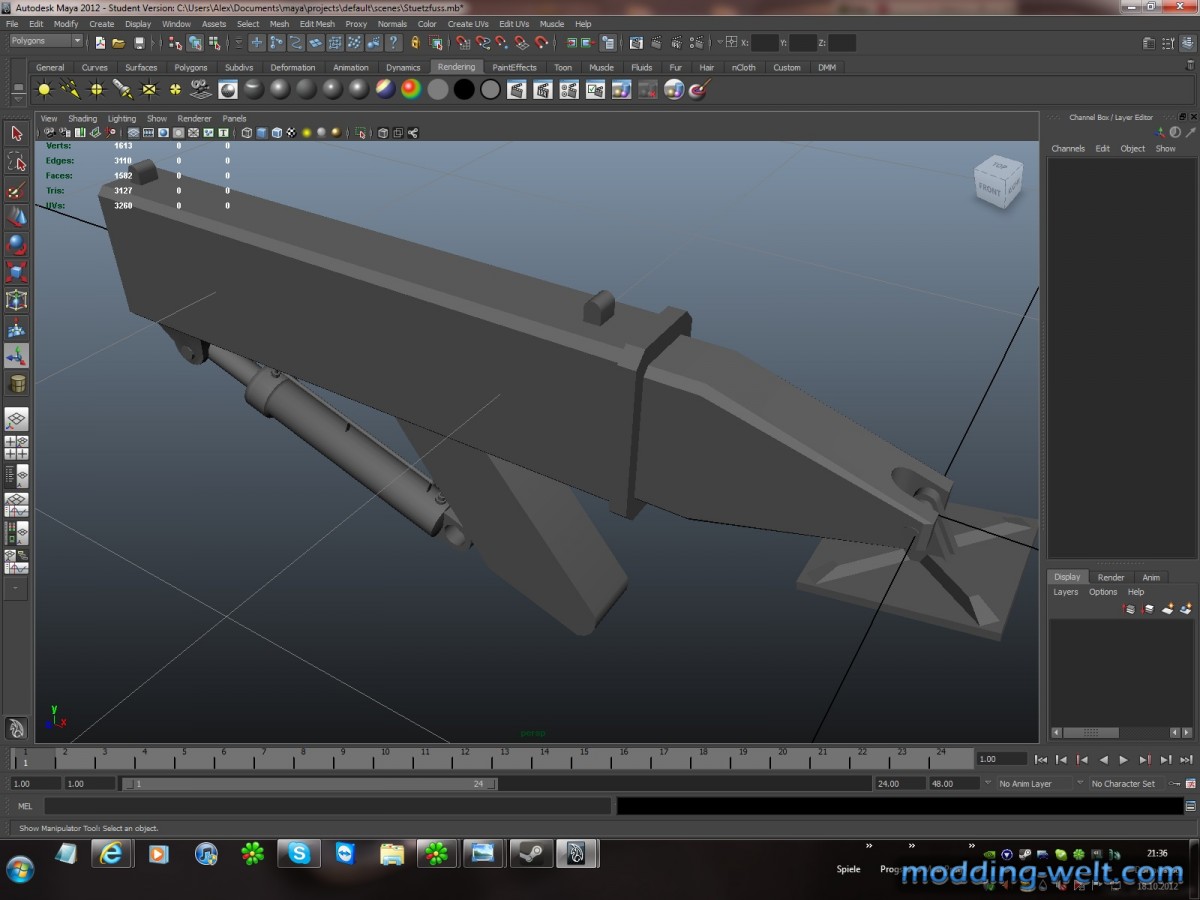Screen dimensions: 1200x900
Task: Expand the No Anim Layer dropdown
Action: tap(1033, 784)
